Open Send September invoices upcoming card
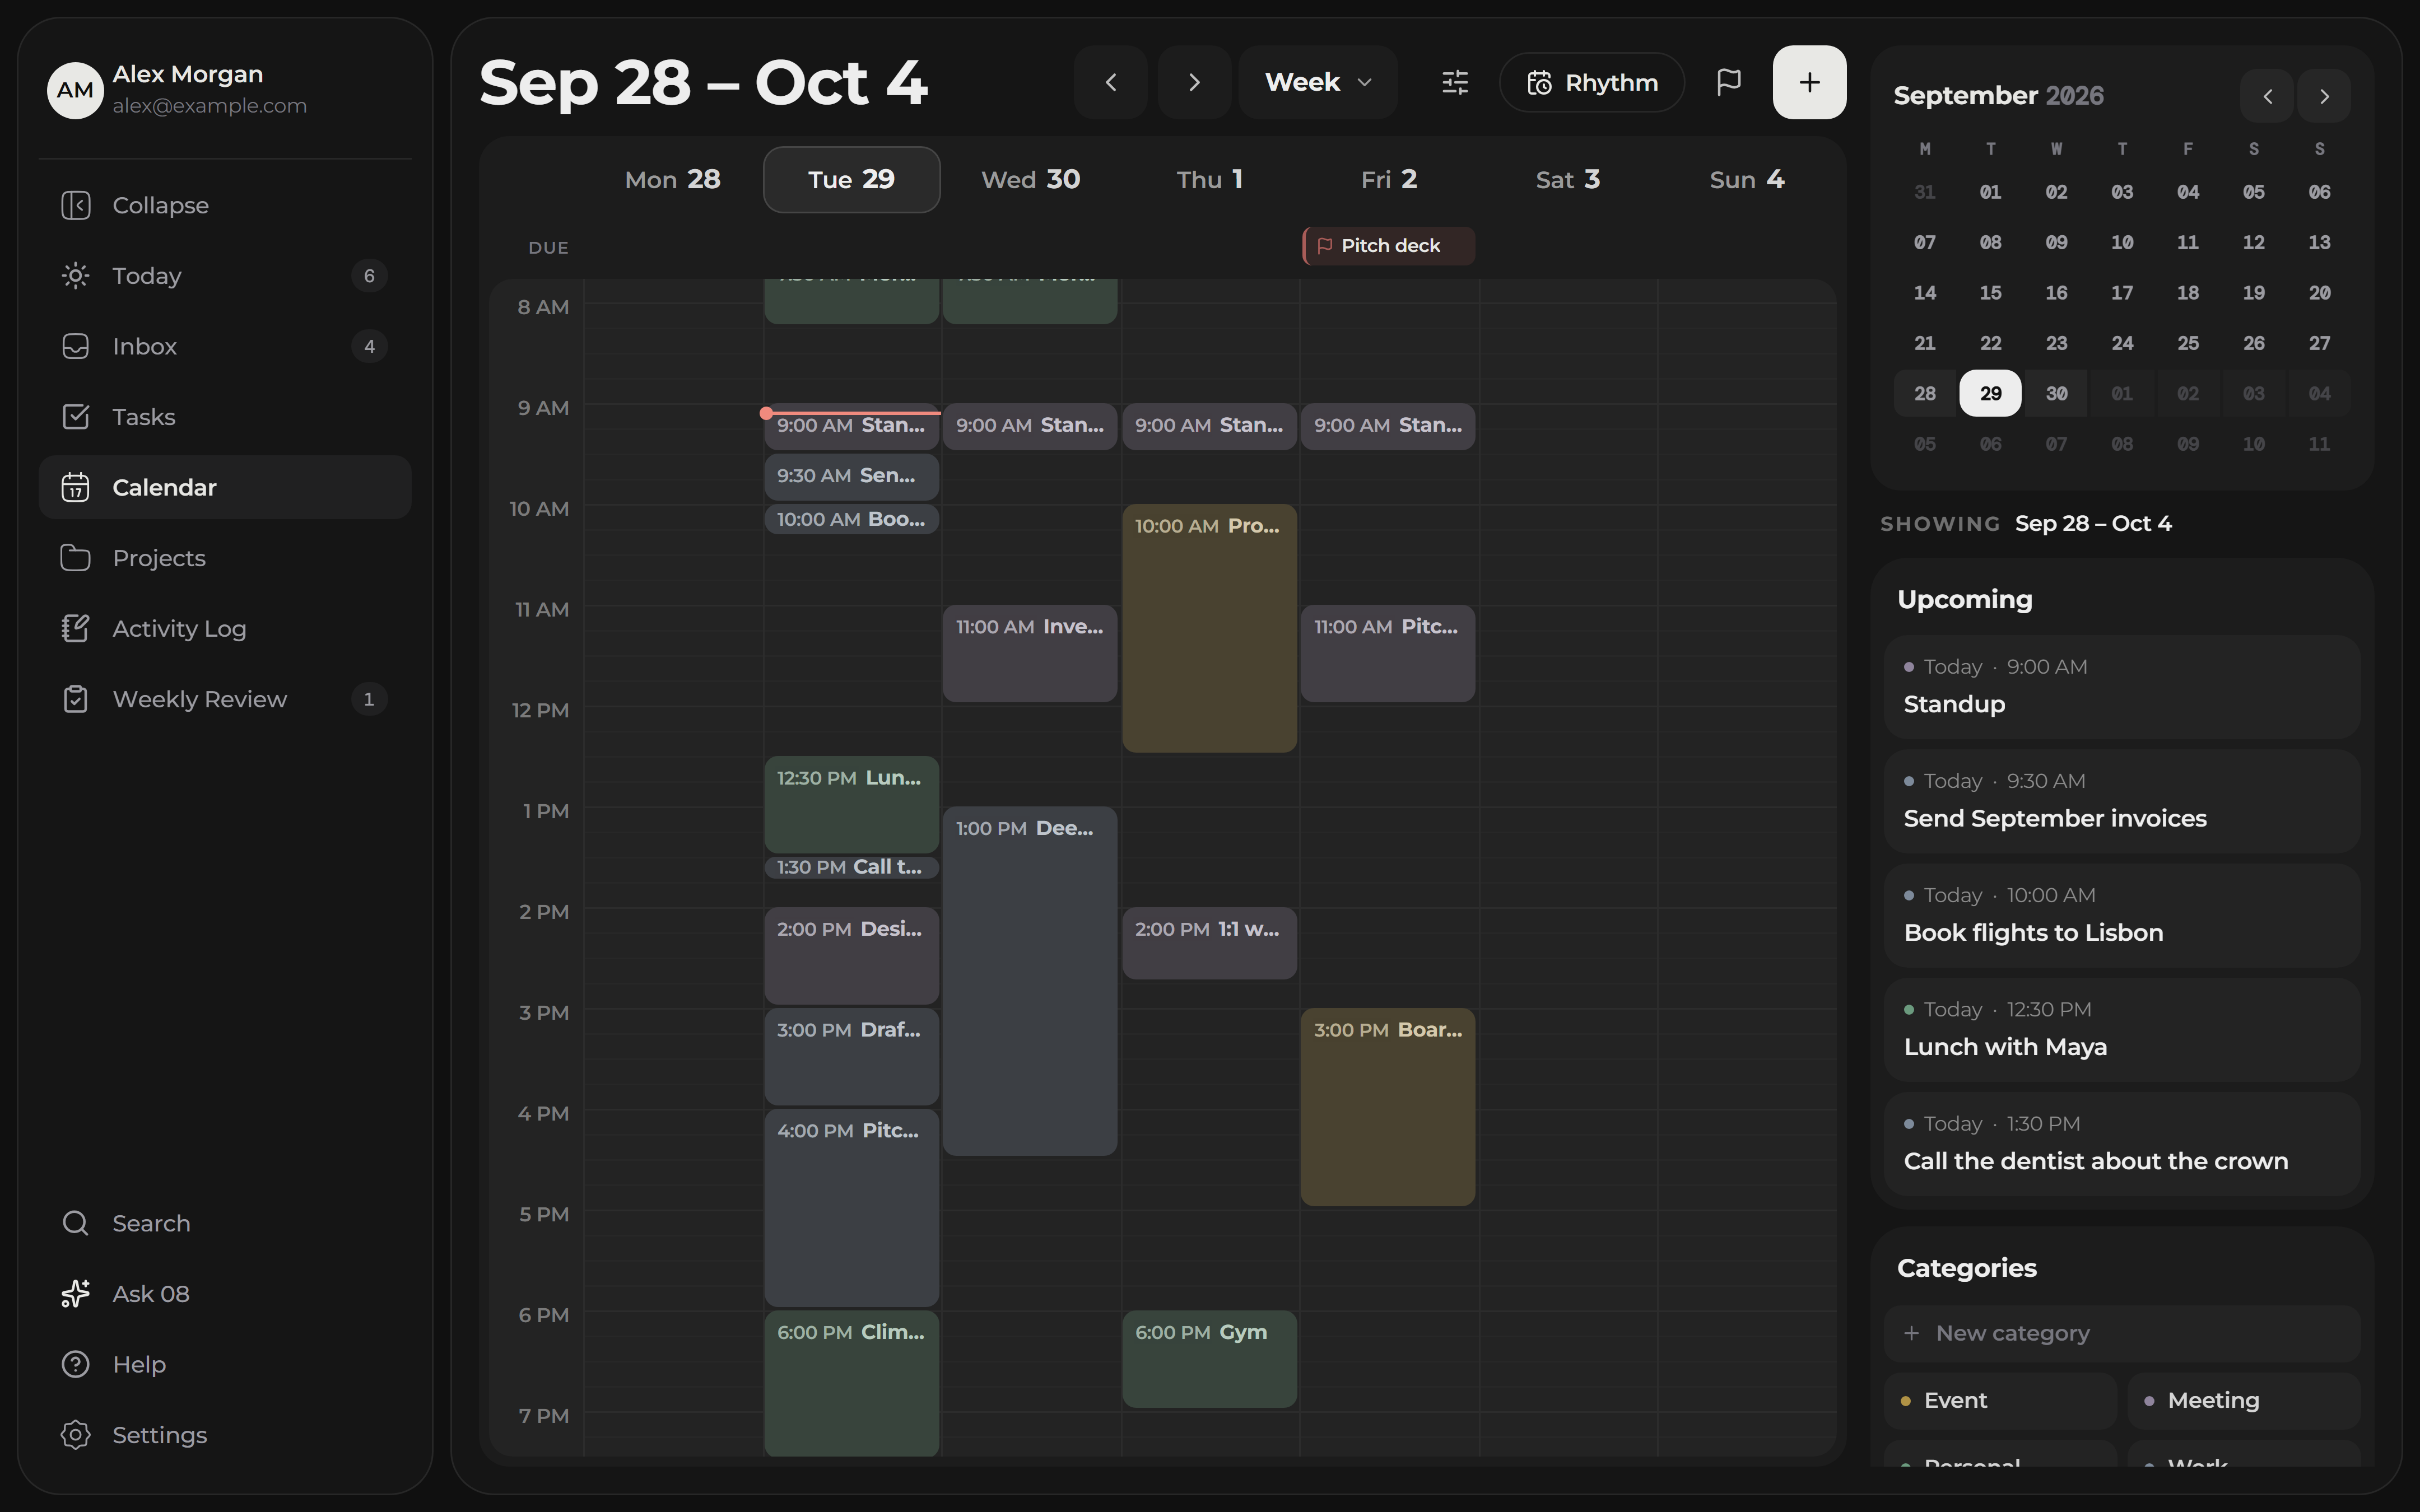The image size is (2420, 1512). coord(2122,801)
